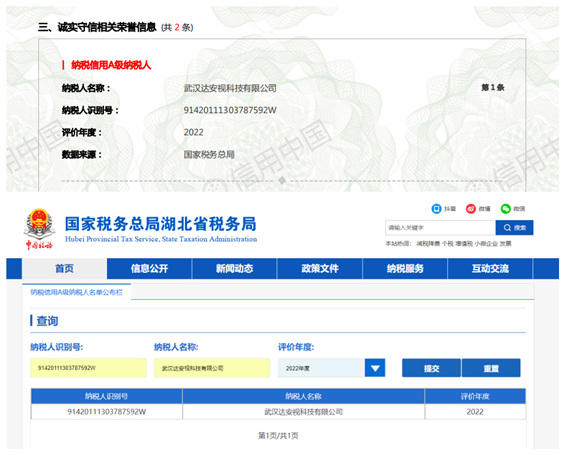The height and width of the screenshot is (455, 565).
Task: Open the 评价年度 dropdown showing 2022年度
Action: point(332,368)
